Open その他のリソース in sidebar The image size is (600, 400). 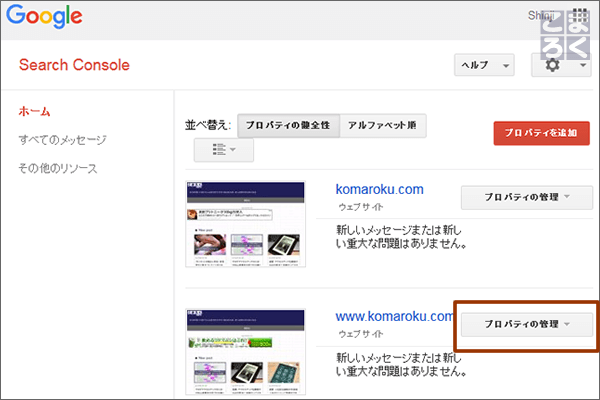[58, 168]
